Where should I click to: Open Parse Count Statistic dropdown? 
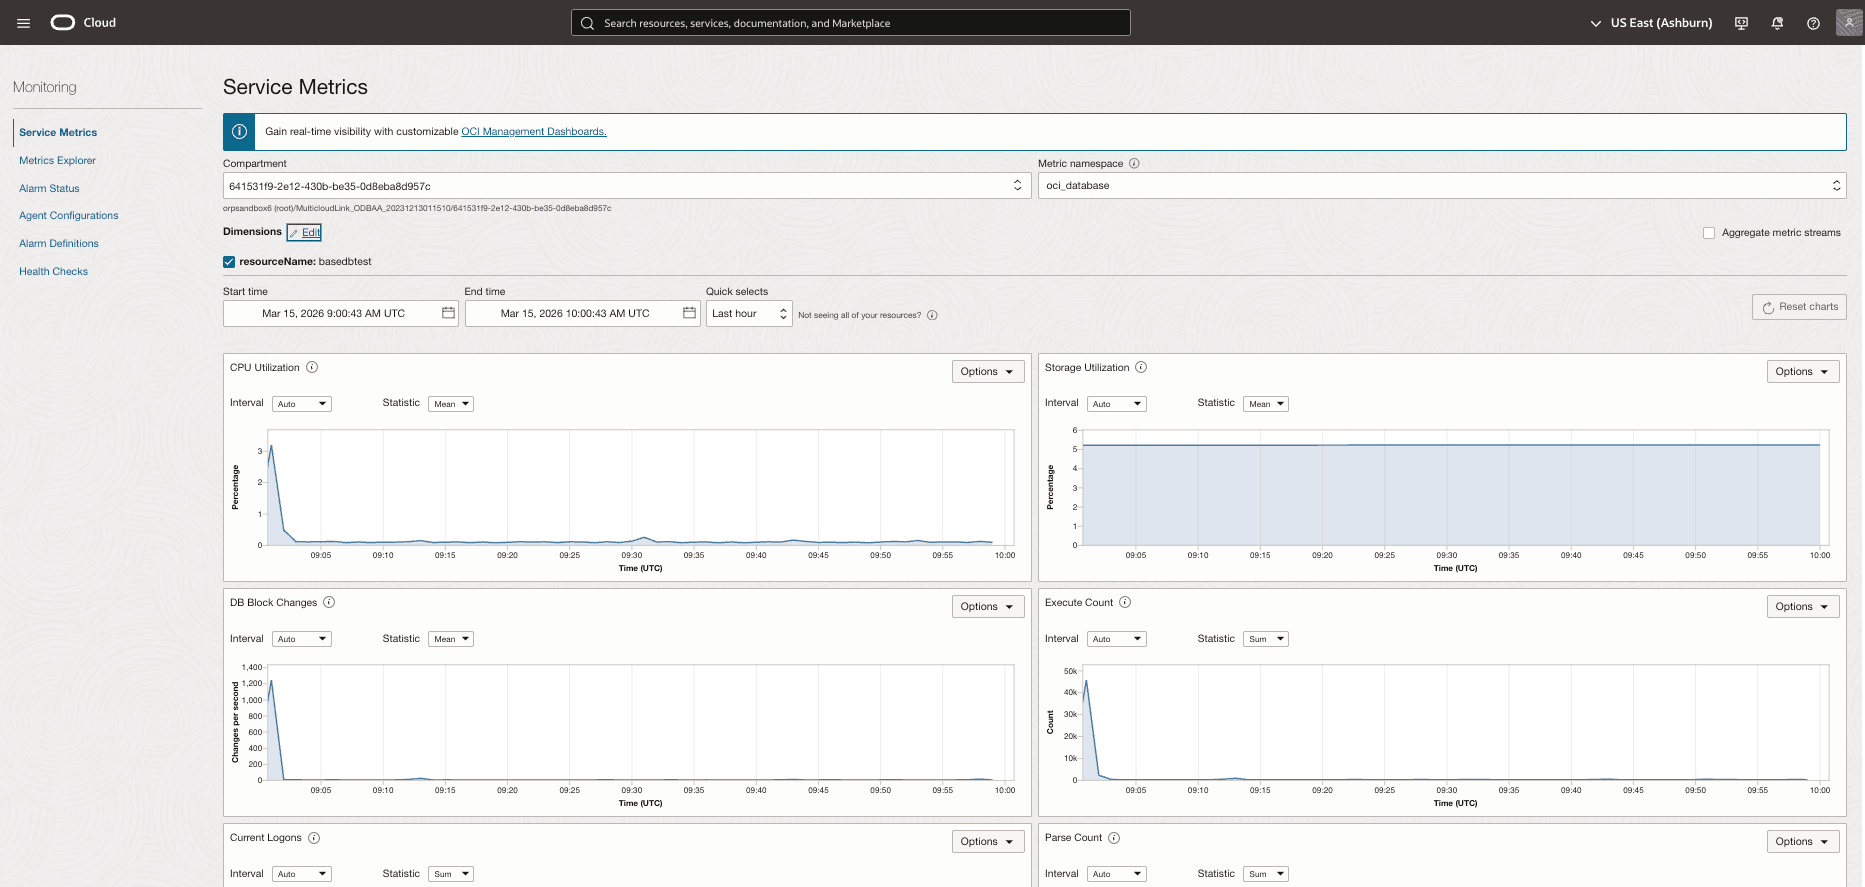point(1267,874)
